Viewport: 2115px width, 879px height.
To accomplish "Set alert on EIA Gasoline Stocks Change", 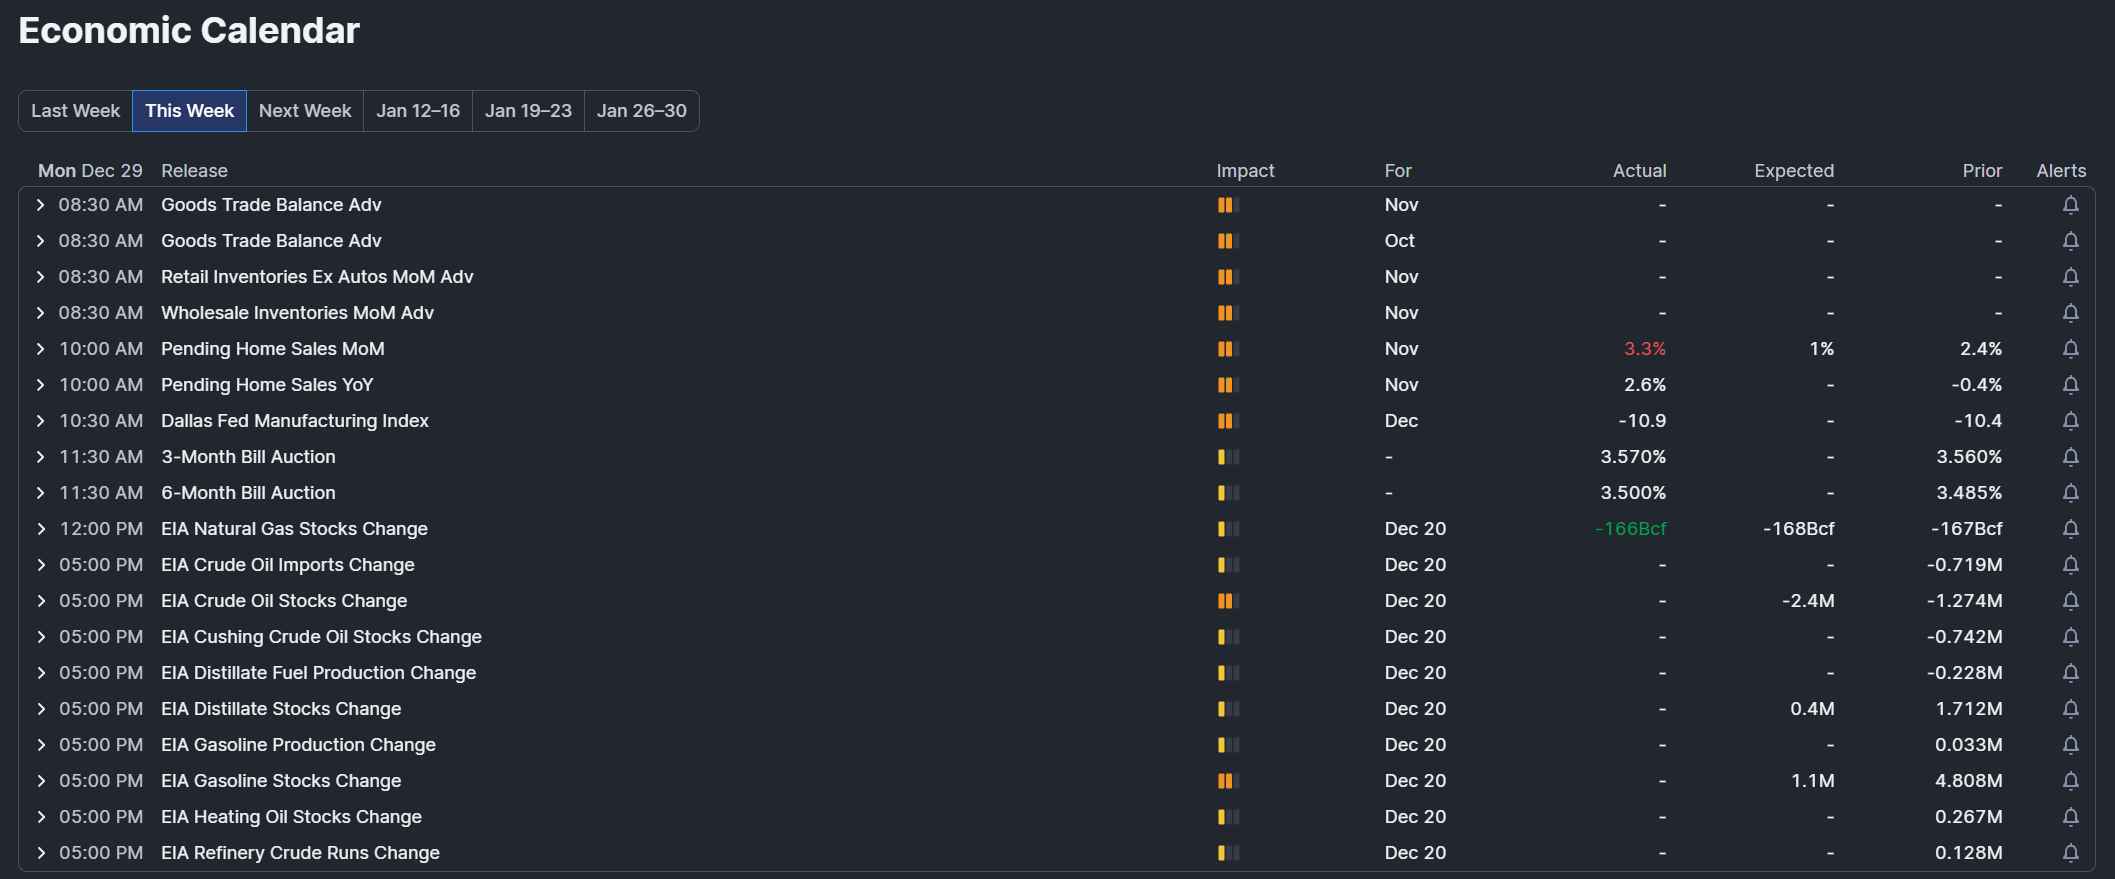I will coord(2070,781).
